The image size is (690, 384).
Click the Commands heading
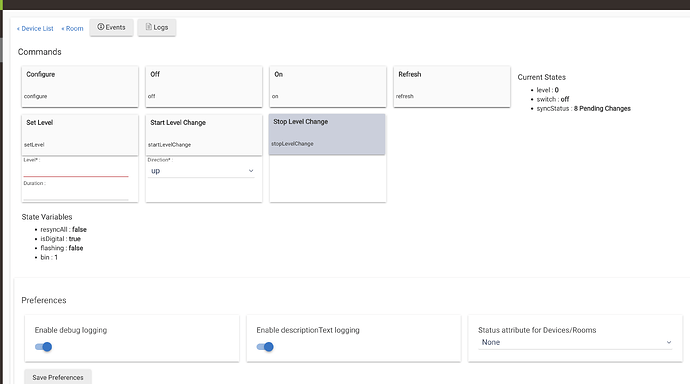tap(40, 52)
